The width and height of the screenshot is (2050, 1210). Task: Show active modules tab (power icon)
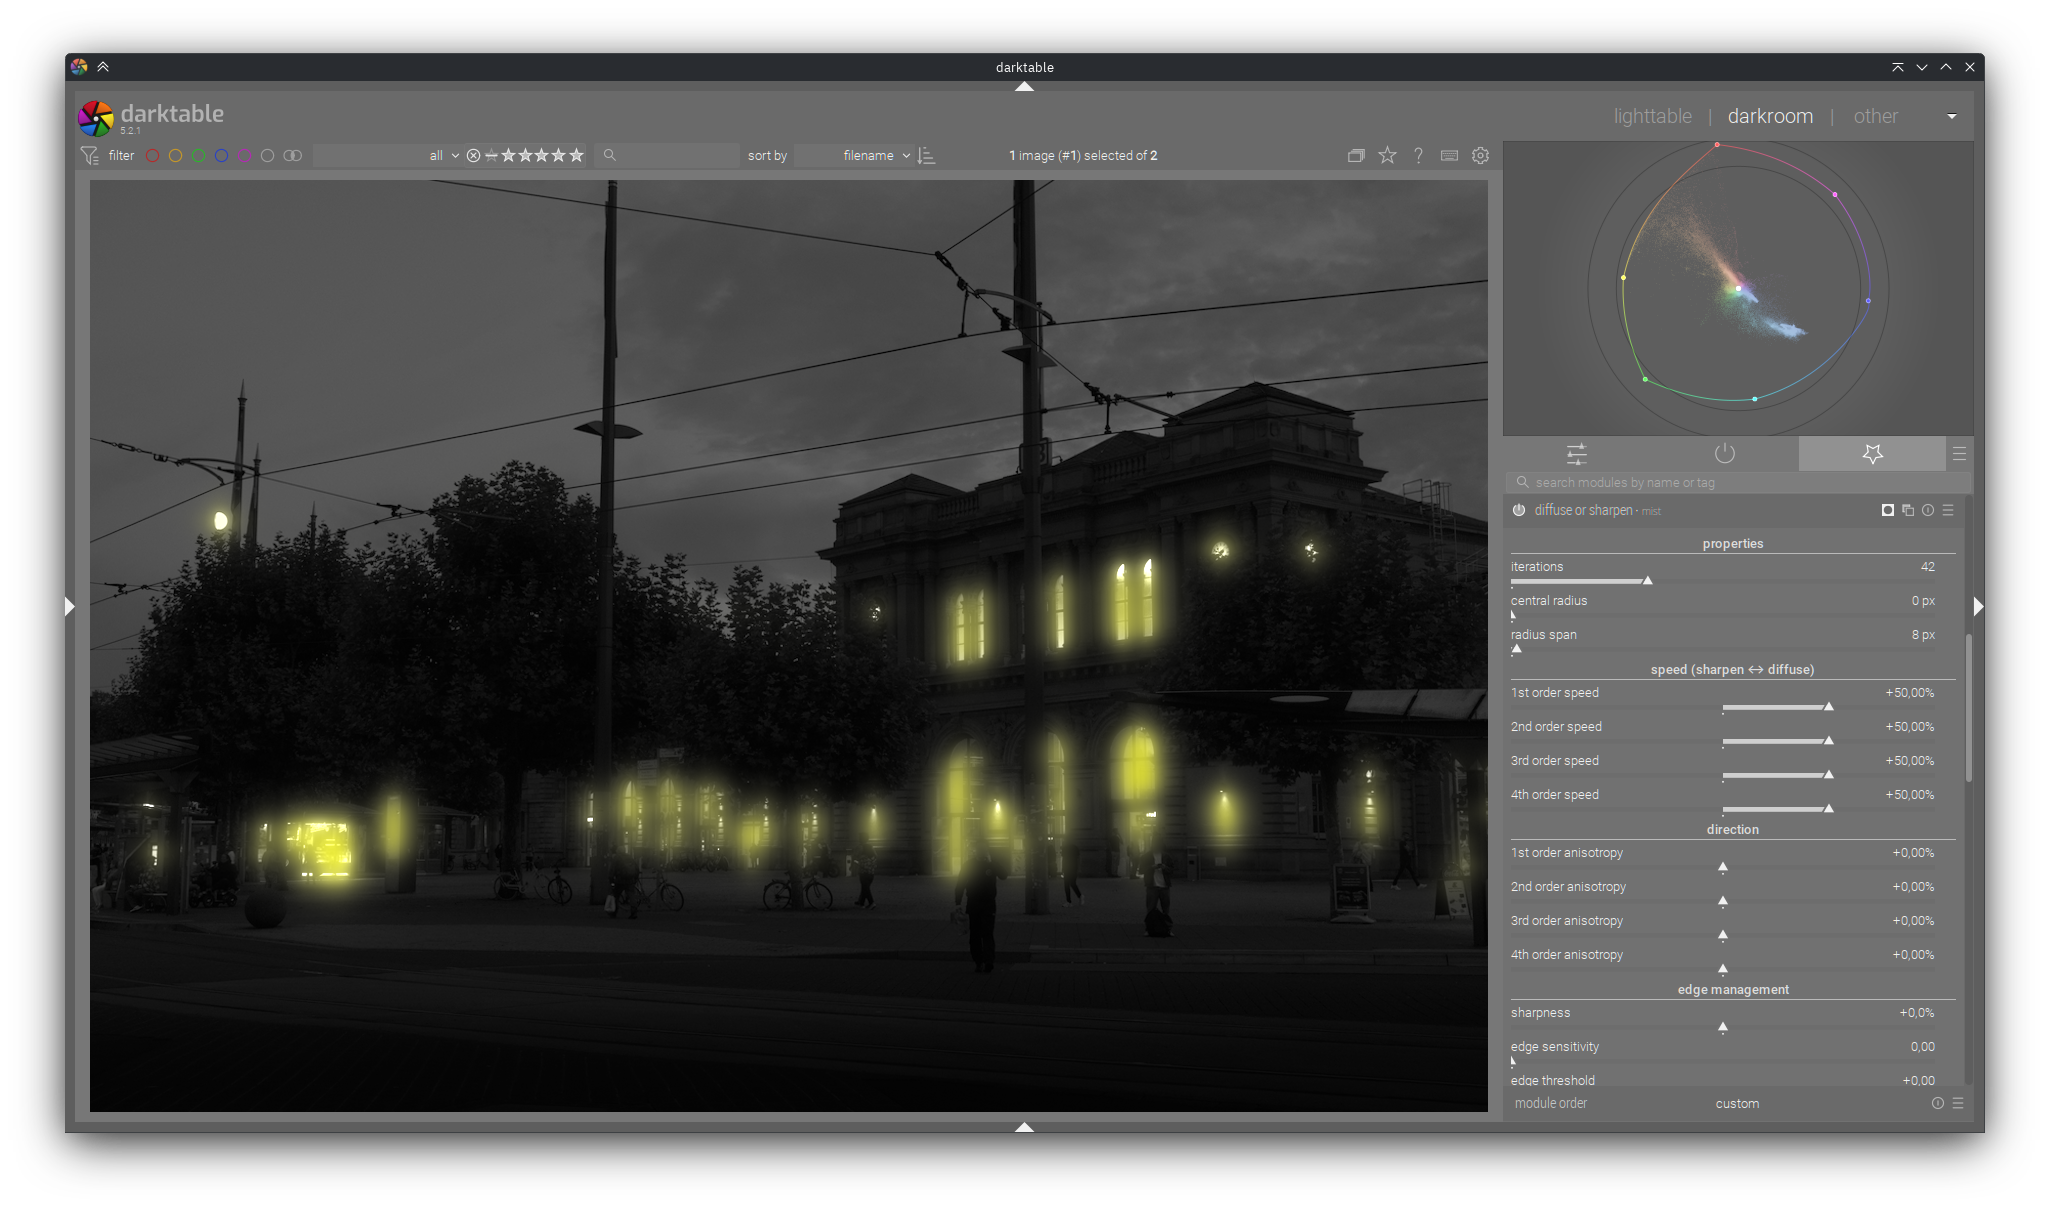click(1725, 454)
